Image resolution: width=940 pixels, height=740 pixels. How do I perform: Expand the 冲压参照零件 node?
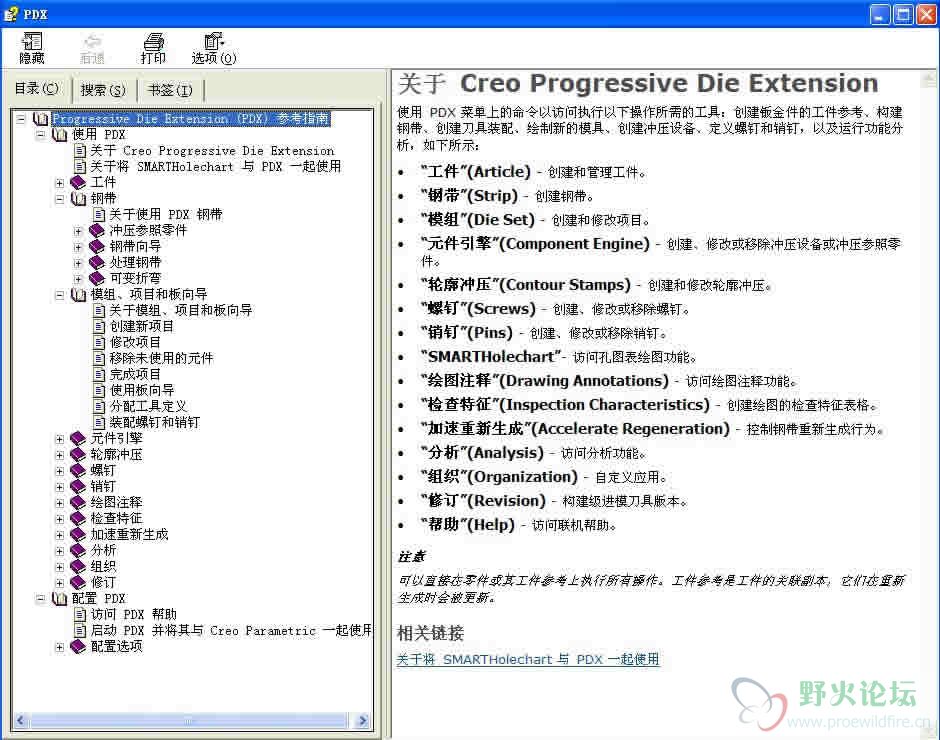point(78,231)
